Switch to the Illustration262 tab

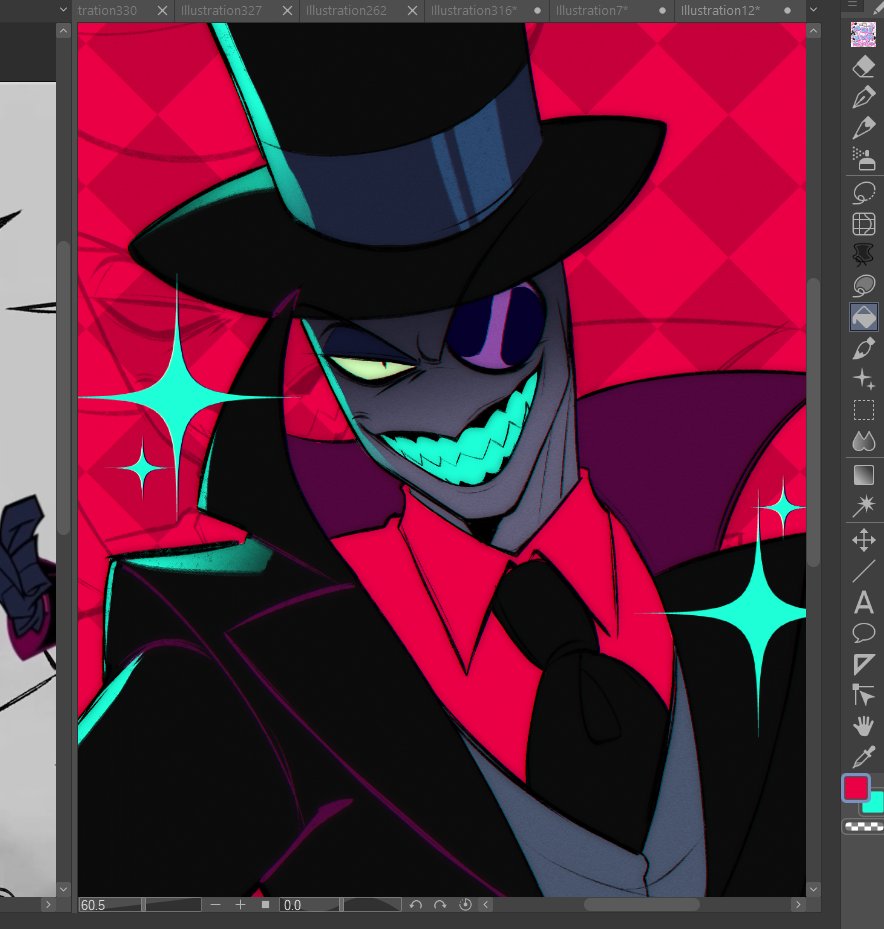tap(346, 11)
